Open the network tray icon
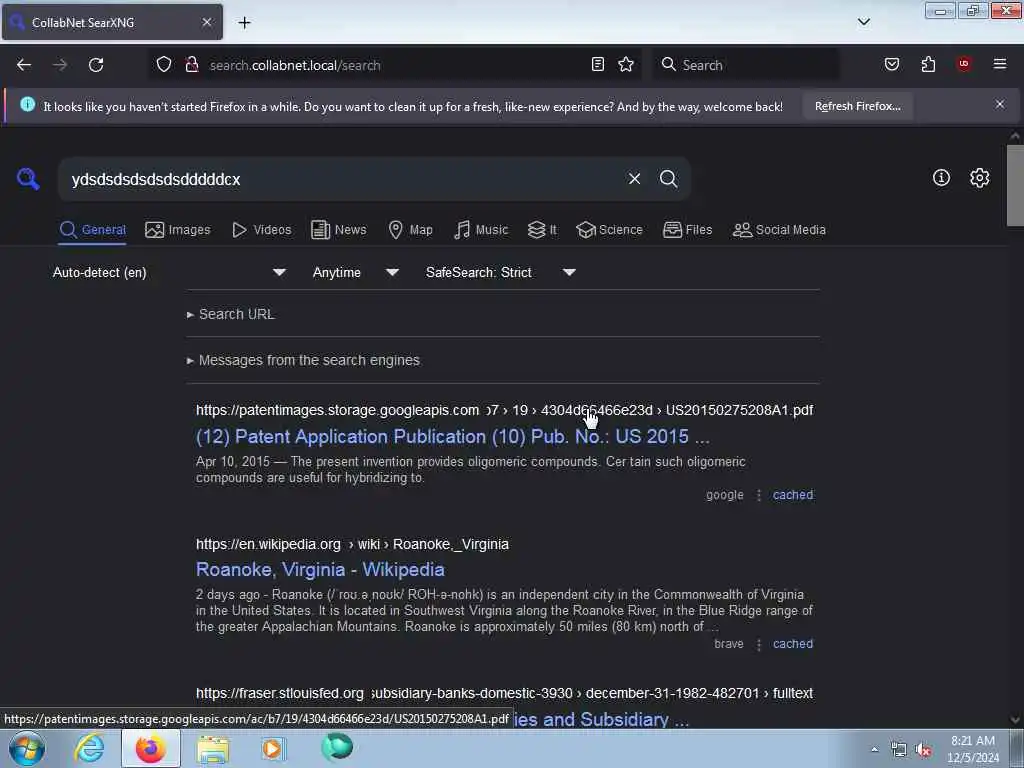This screenshot has height=768, width=1024. click(899, 750)
